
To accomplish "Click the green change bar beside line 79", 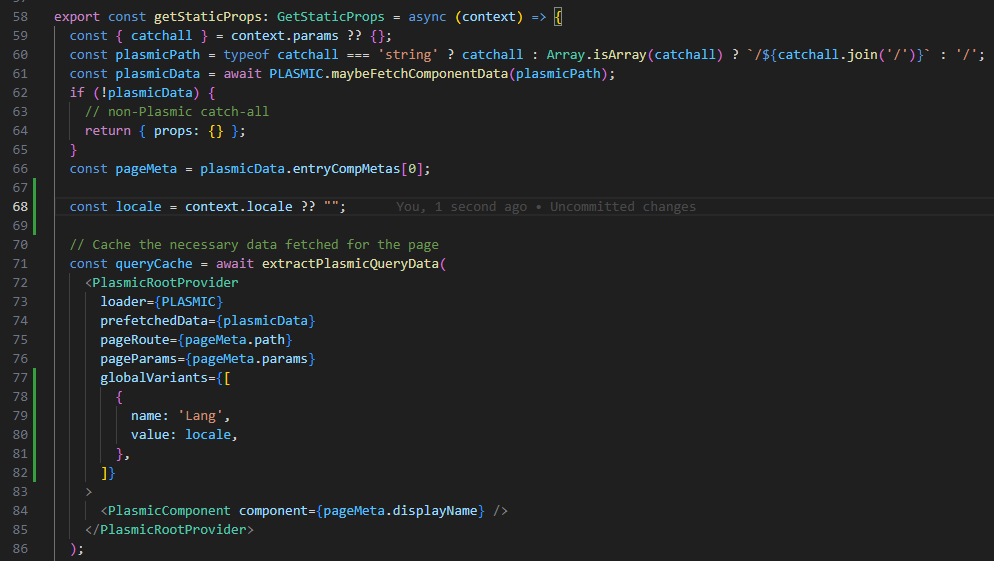I will point(34,416).
